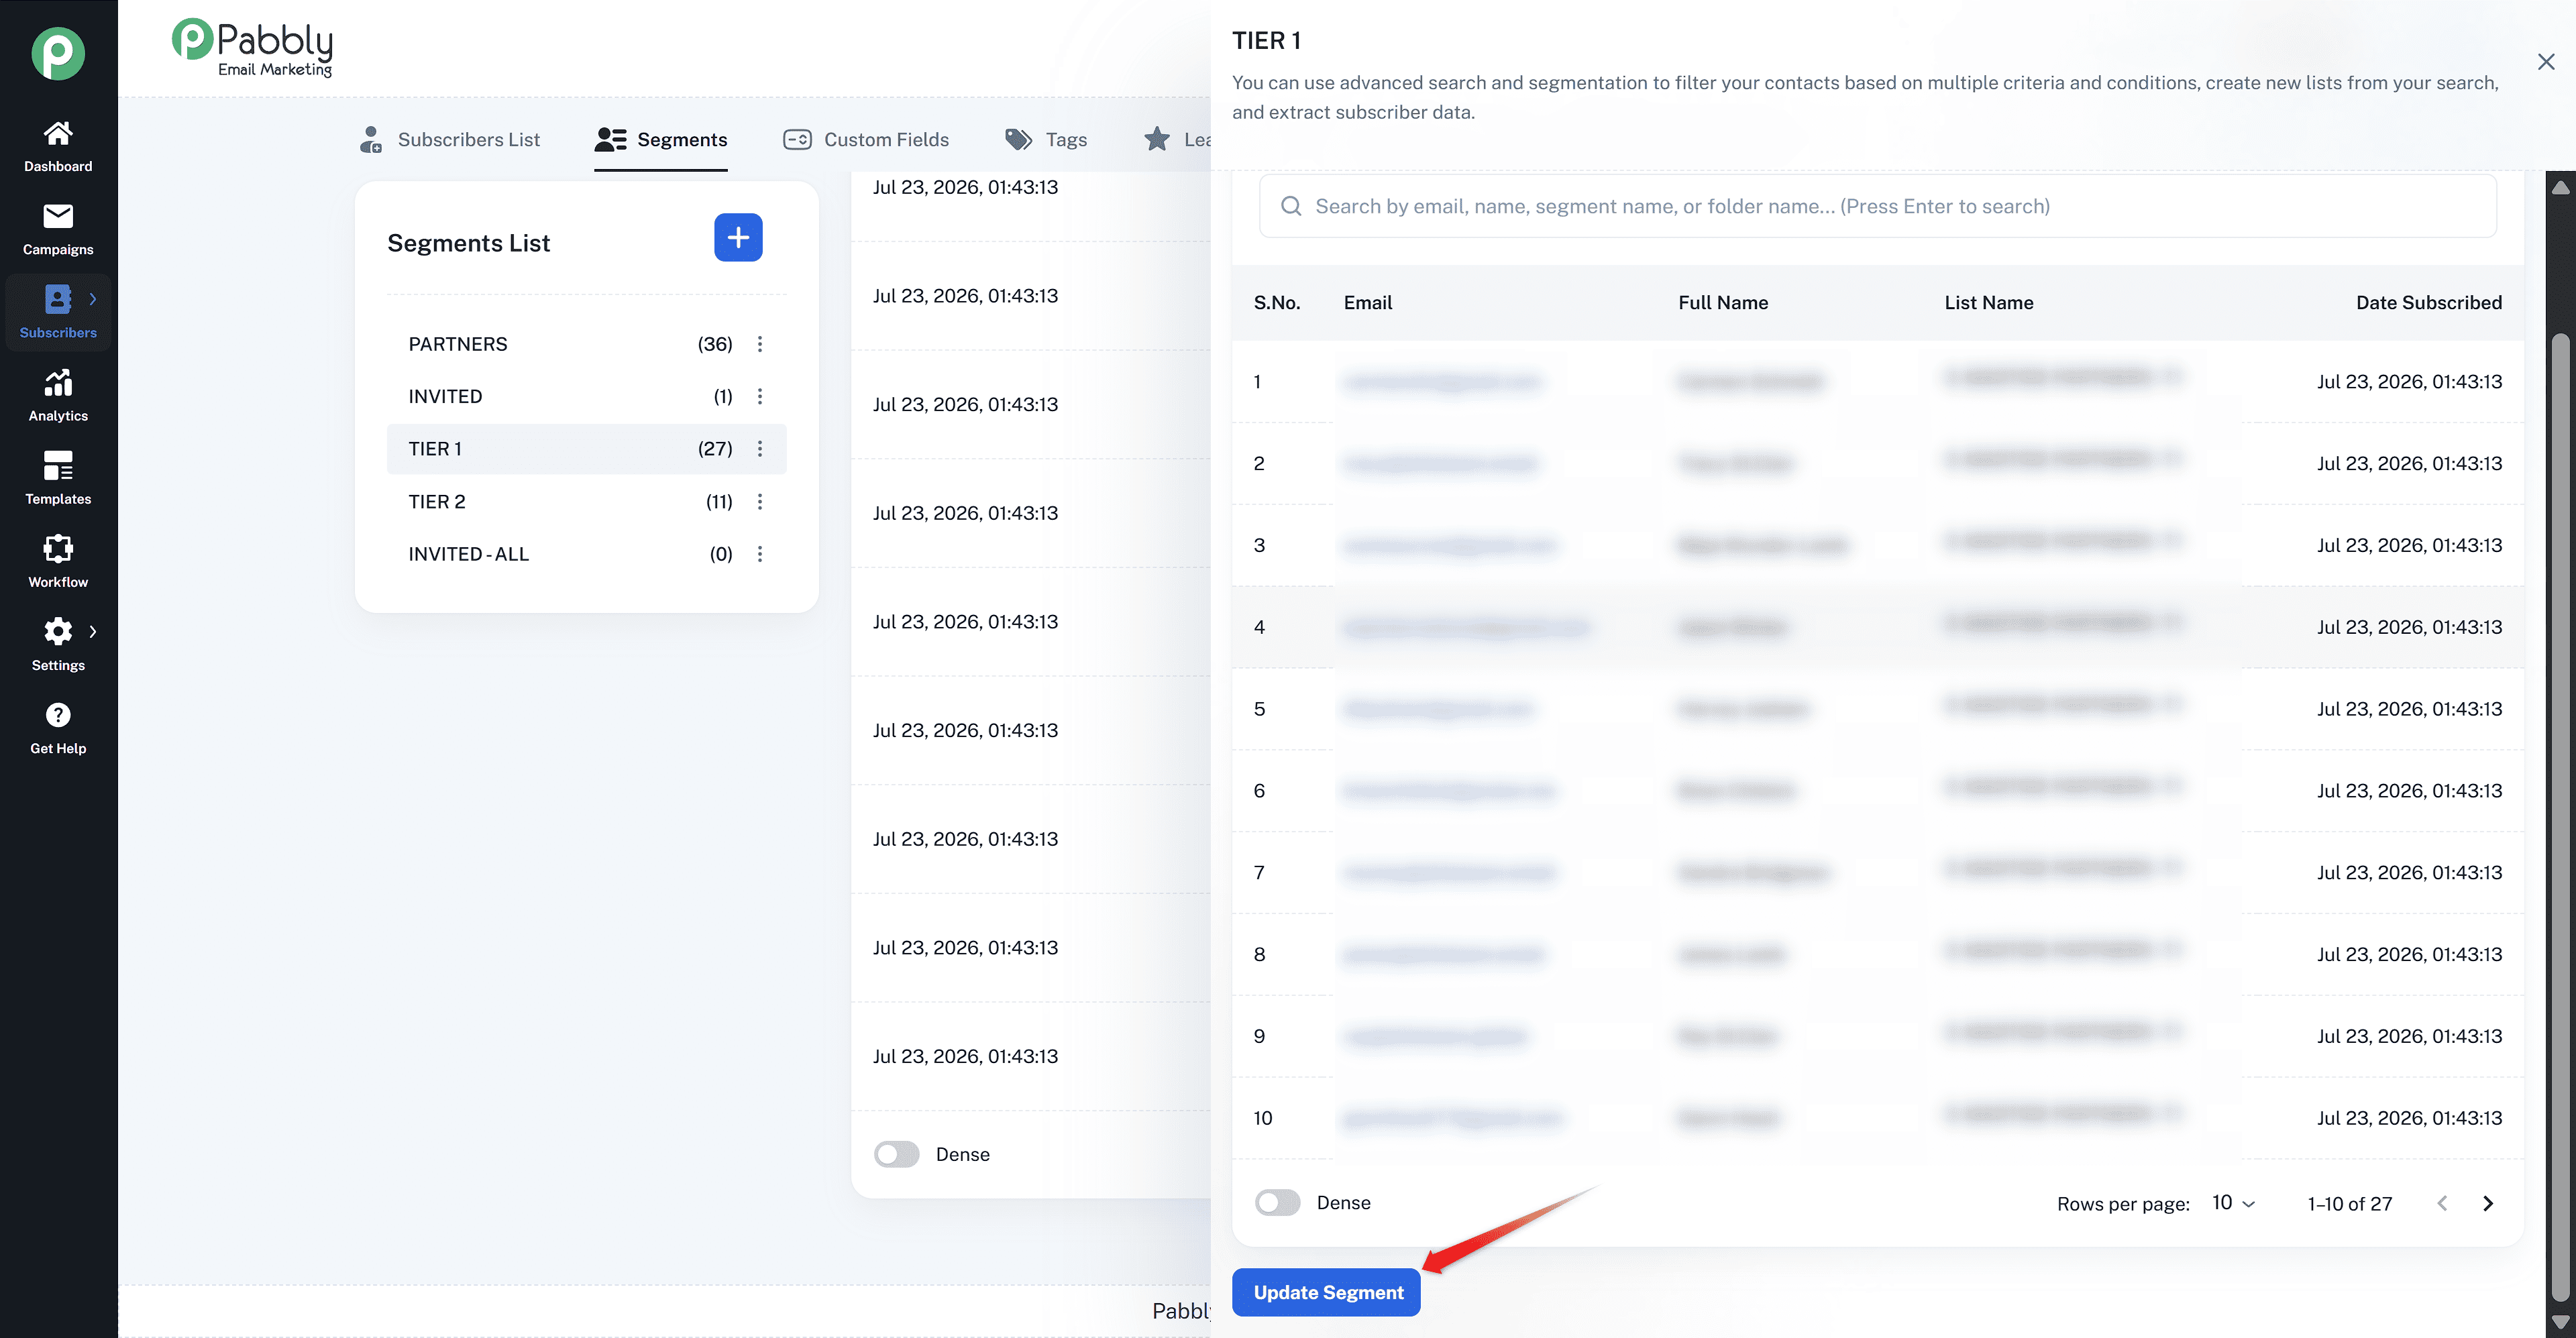Open Workflow puzzle icon
Image resolution: width=2576 pixels, height=1338 pixels.
pyautogui.click(x=58, y=548)
